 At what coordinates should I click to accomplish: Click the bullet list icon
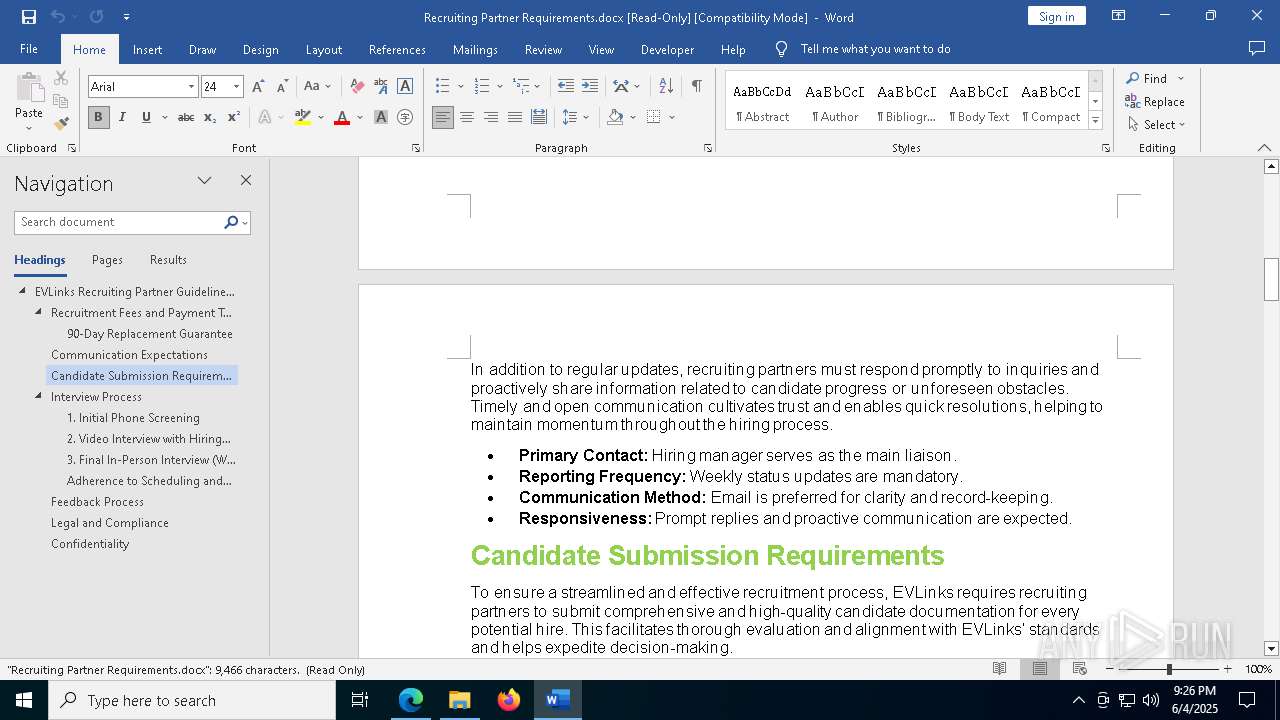tap(443, 87)
